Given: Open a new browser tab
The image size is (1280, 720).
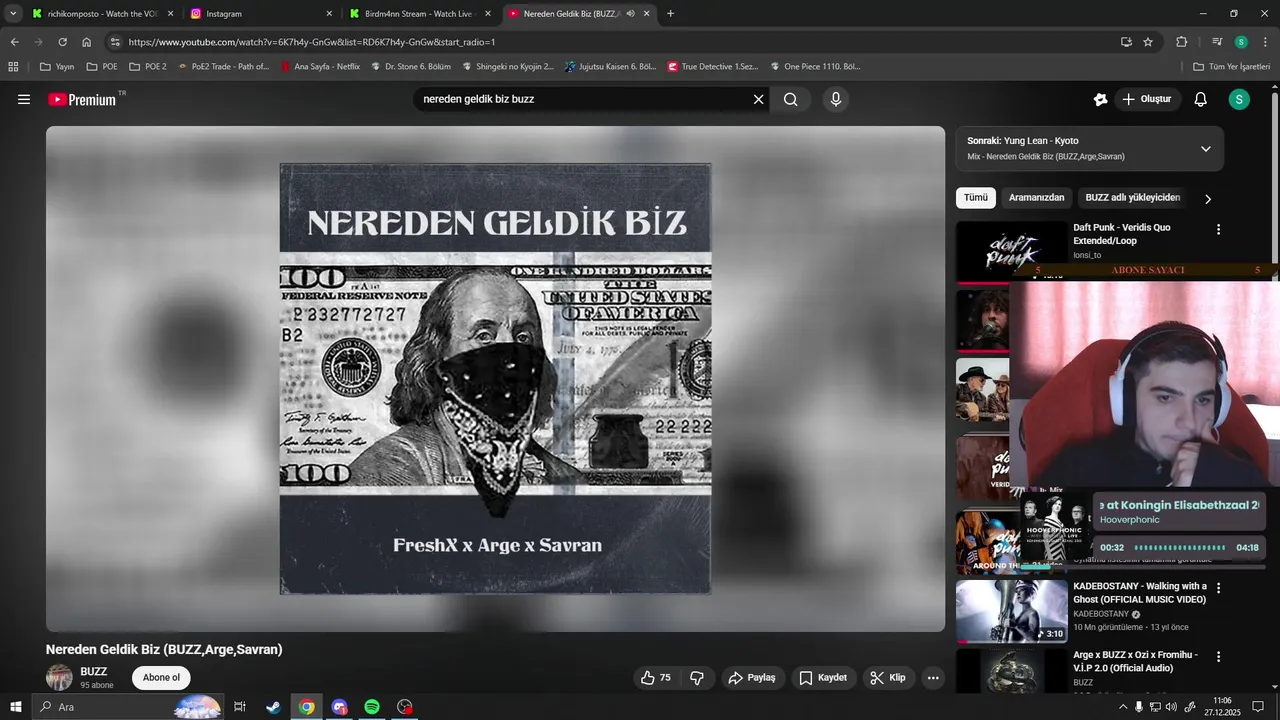Looking at the screenshot, I should 670,14.
